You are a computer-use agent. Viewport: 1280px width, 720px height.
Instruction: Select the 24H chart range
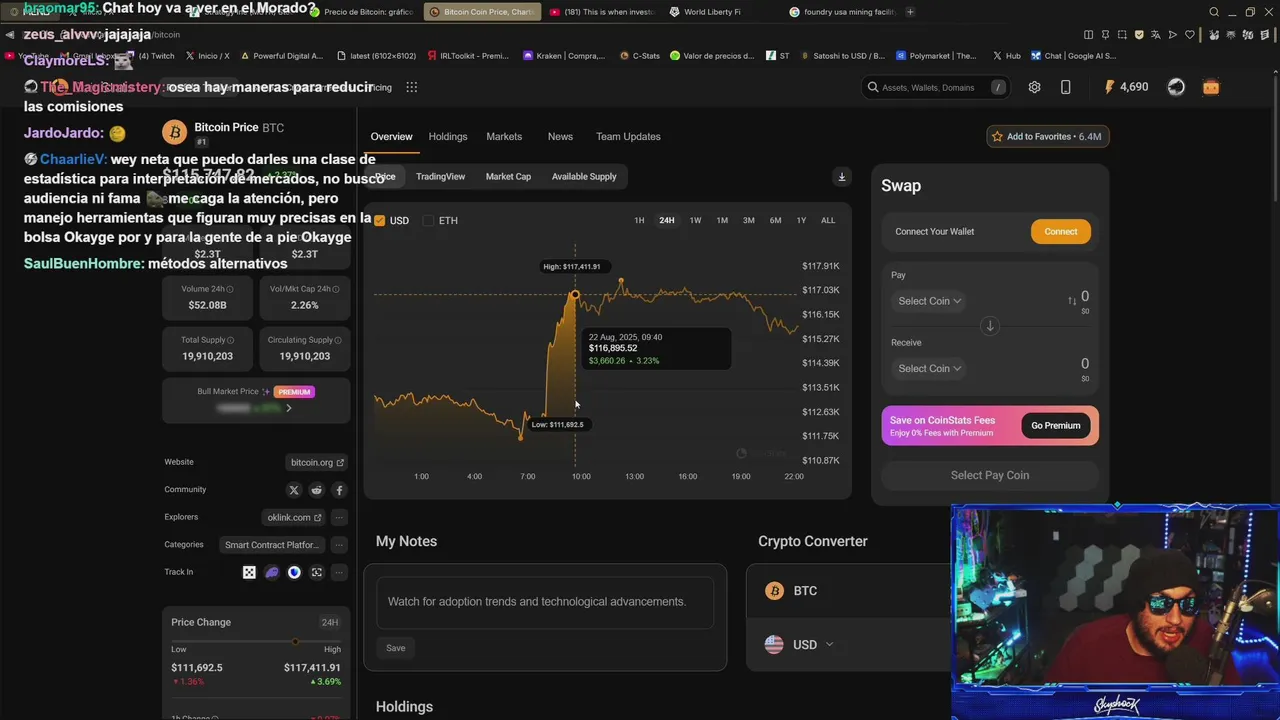click(666, 220)
